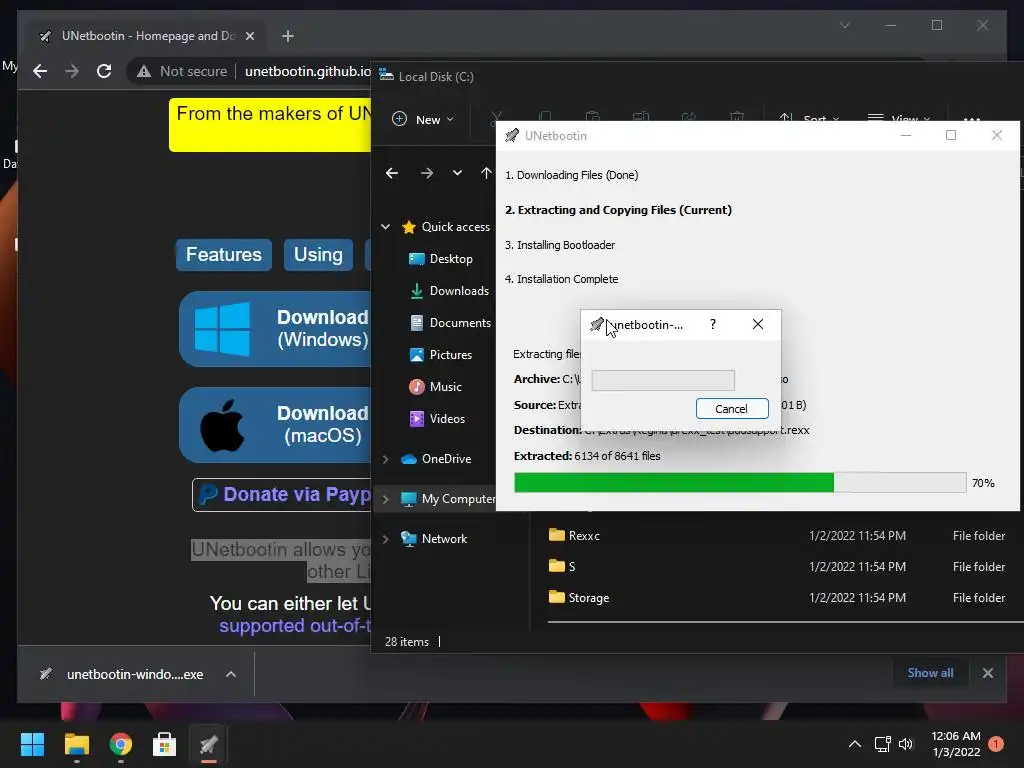Image resolution: width=1024 pixels, height=768 pixels.
Task: Select the Storage folder row
Action: click(x=777, y=598)
